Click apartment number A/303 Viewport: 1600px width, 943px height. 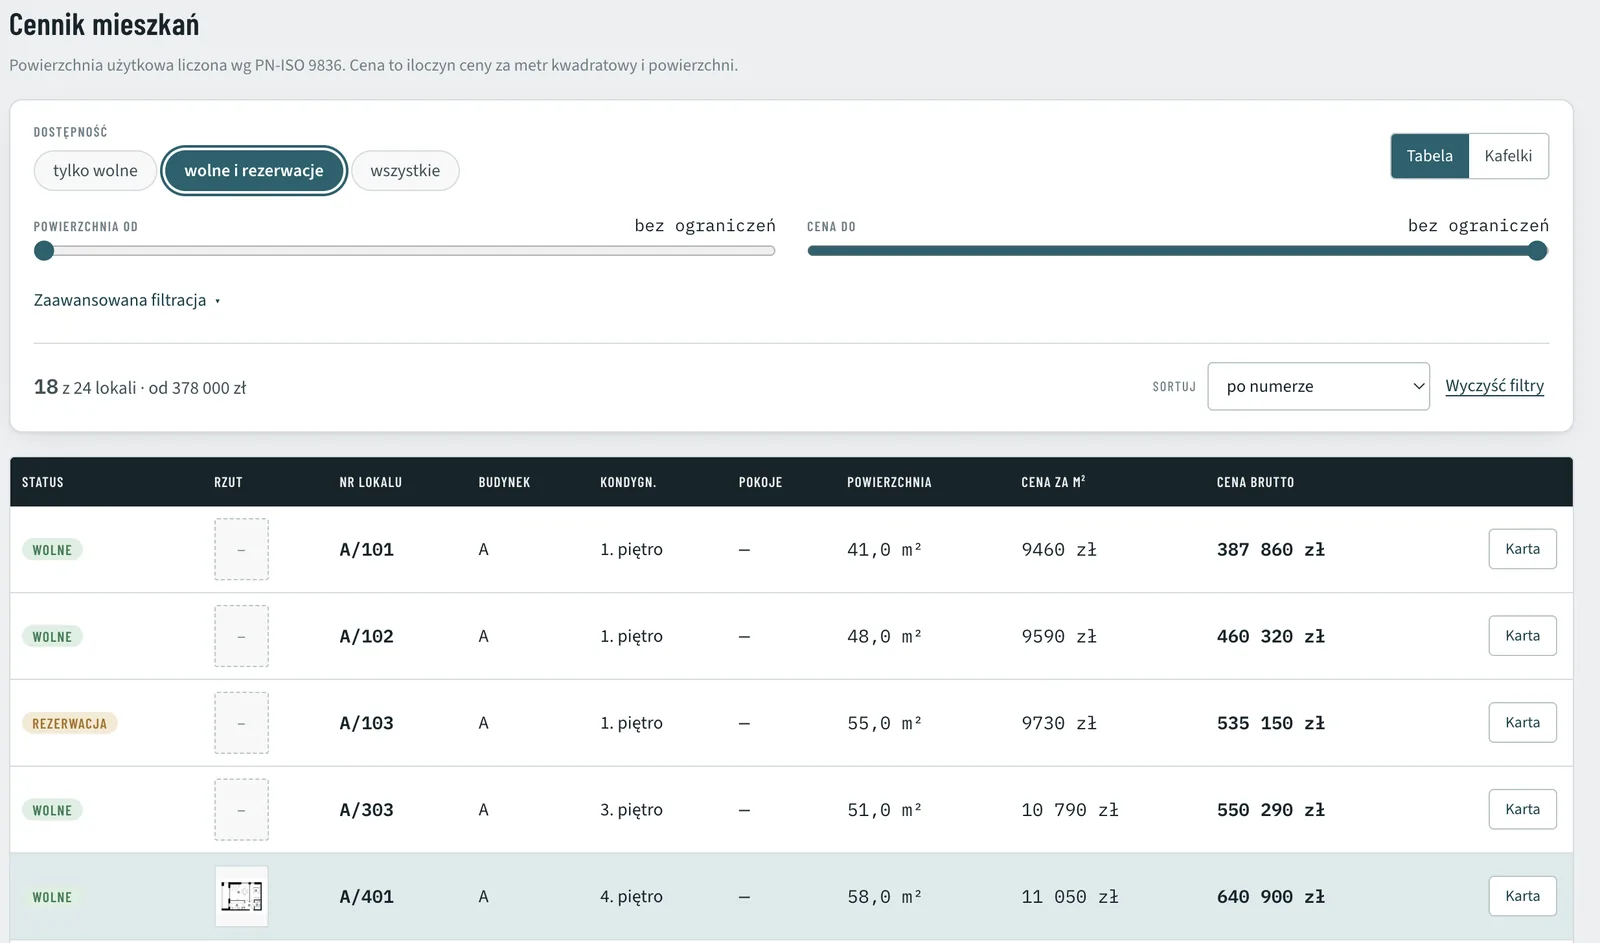click(x=366, y=810)
